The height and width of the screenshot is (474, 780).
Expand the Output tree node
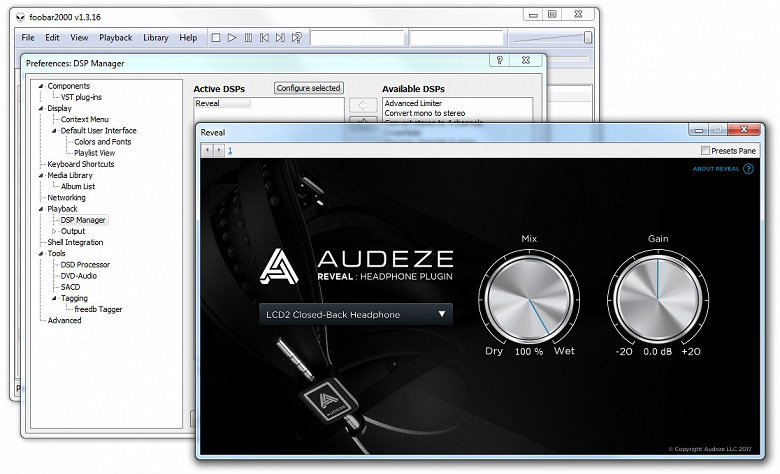(54, 231)
